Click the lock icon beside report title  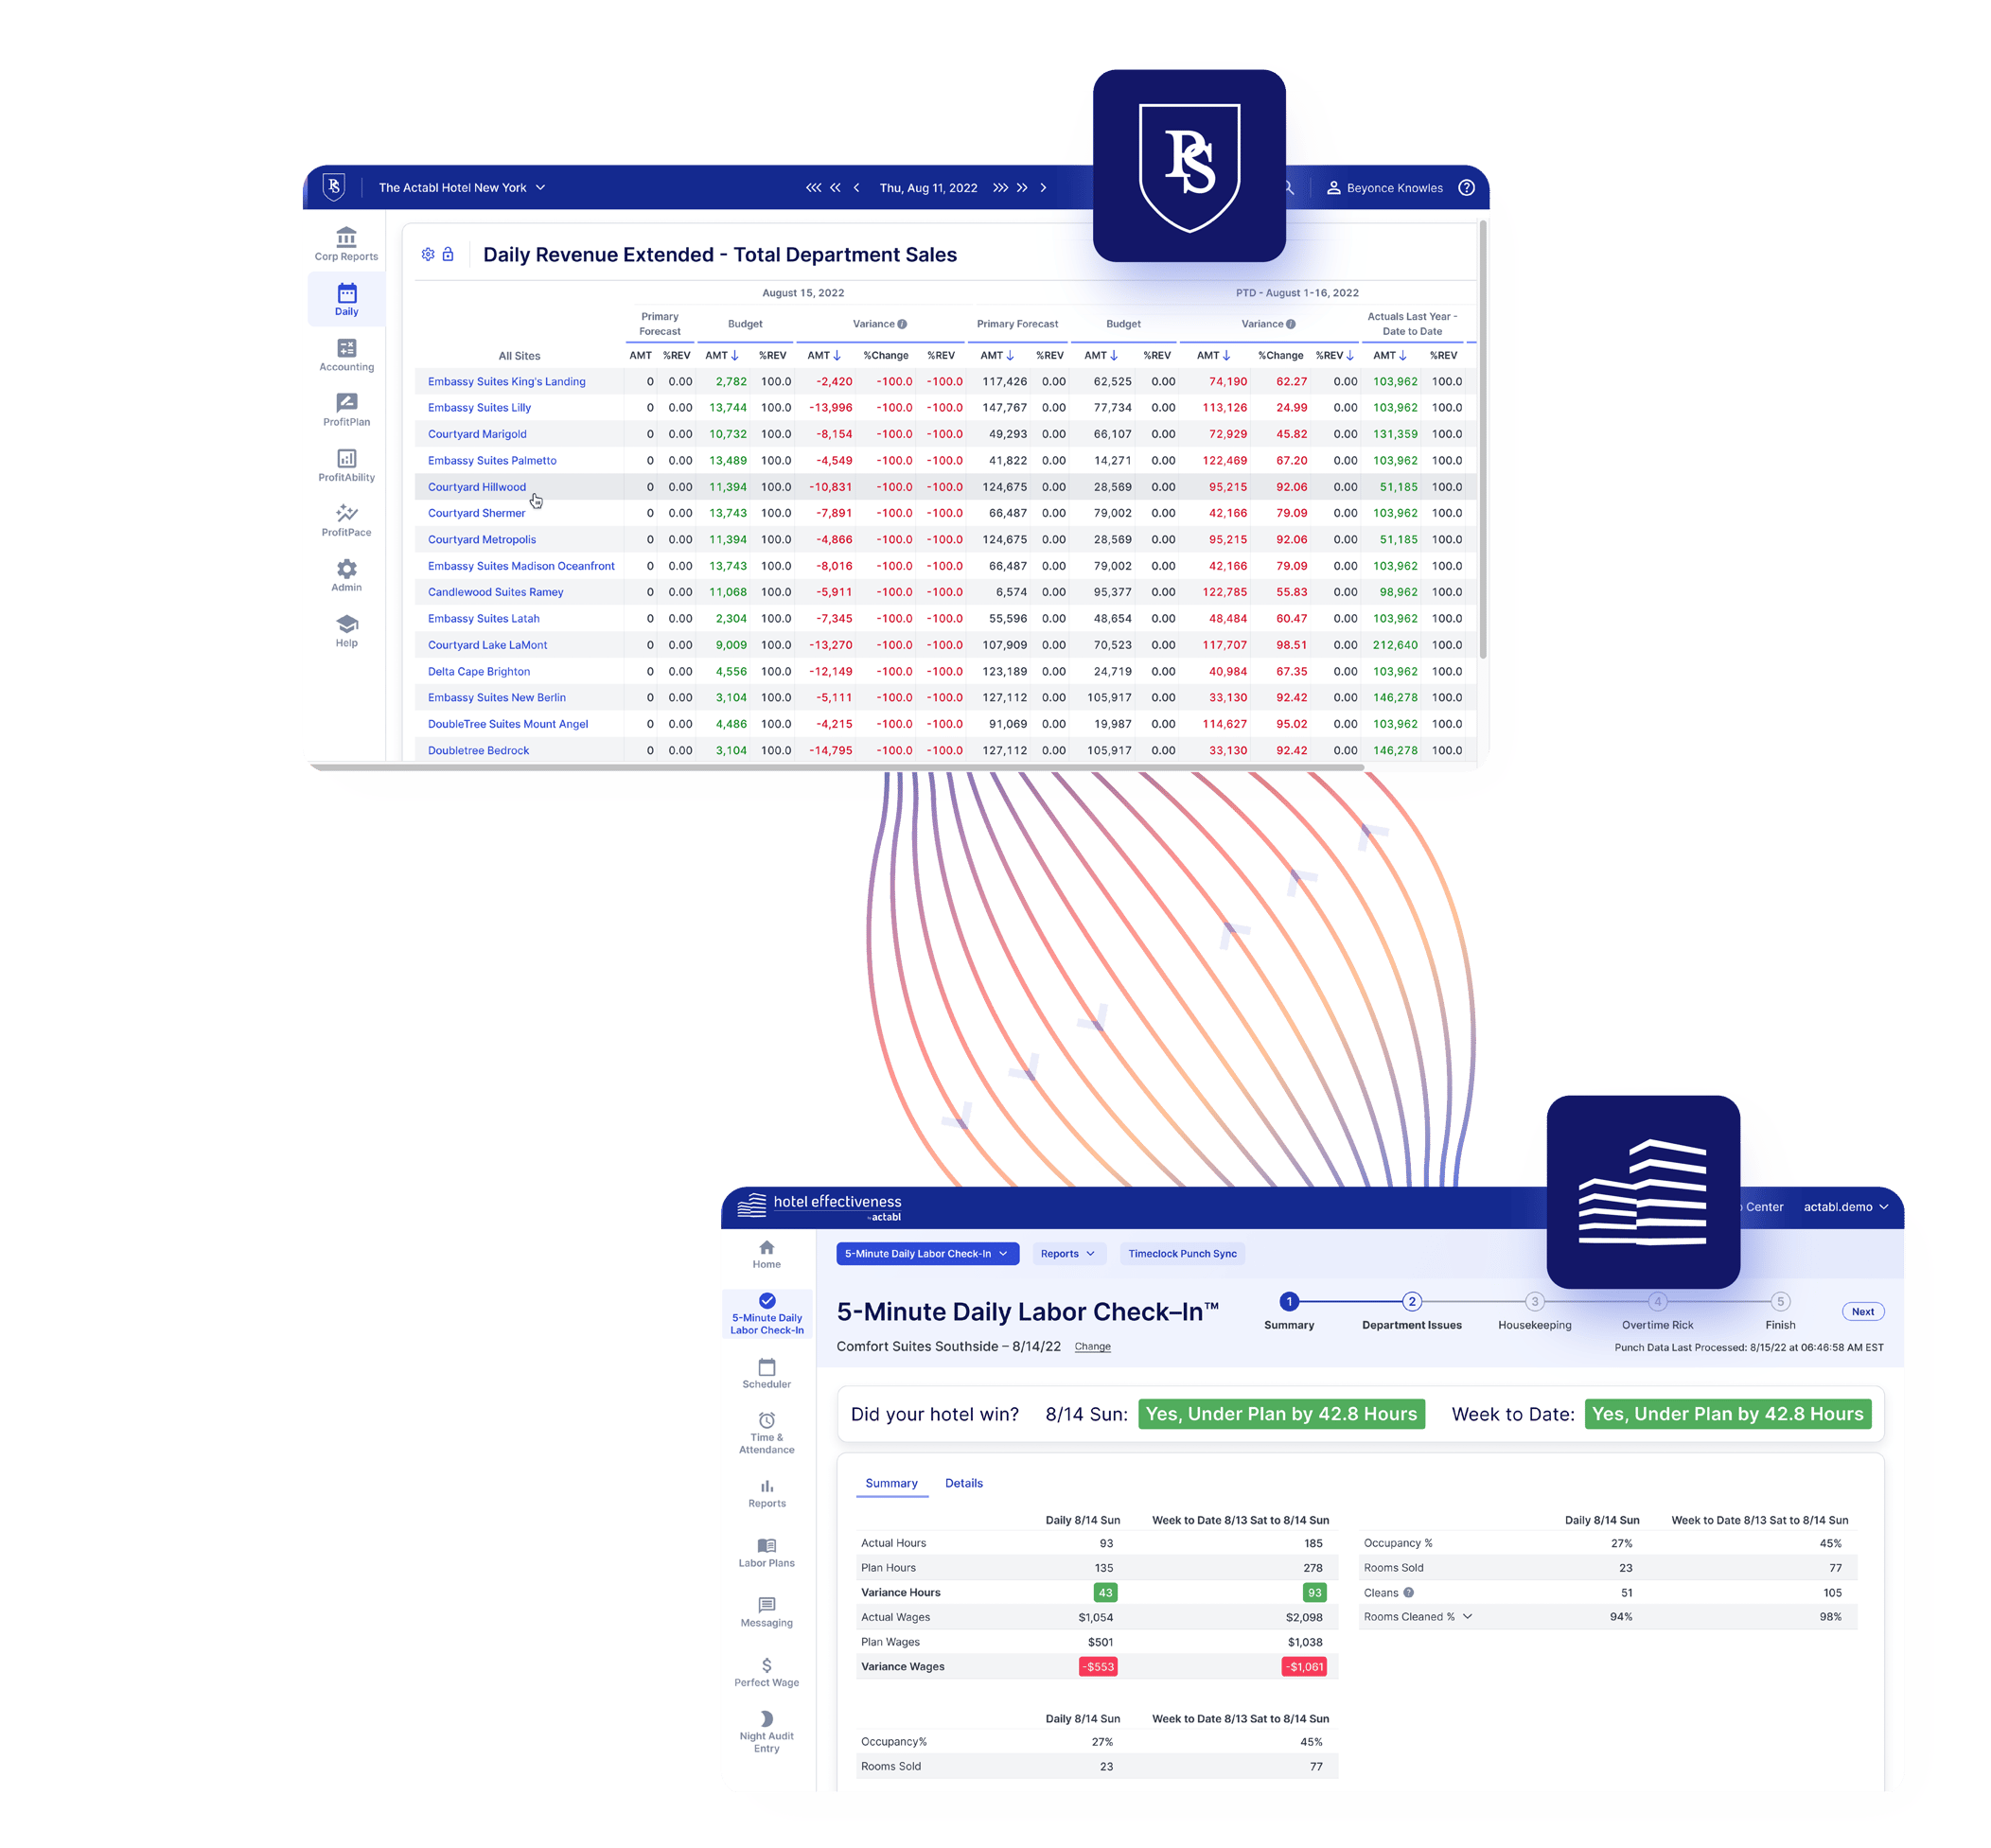pos(448,254)
